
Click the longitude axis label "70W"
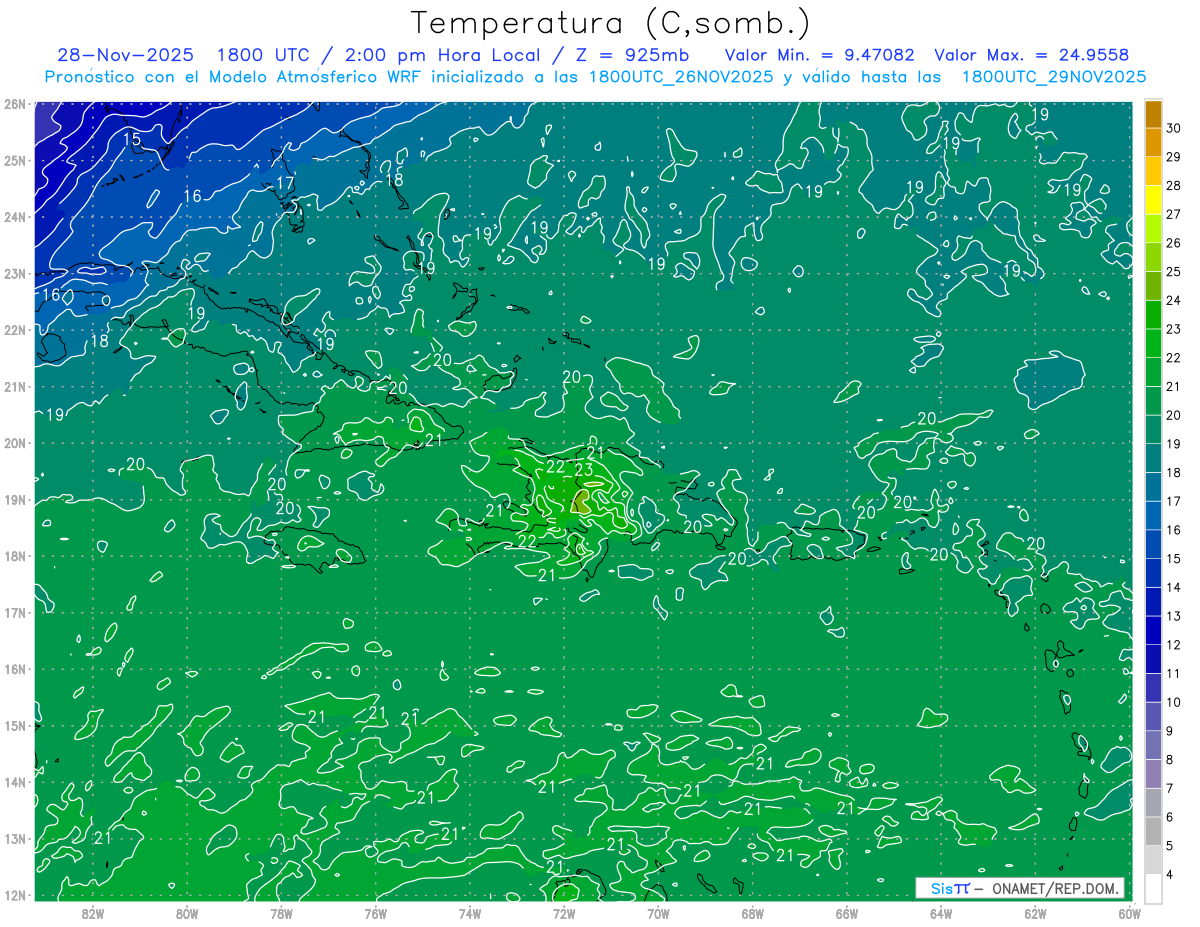658,913
